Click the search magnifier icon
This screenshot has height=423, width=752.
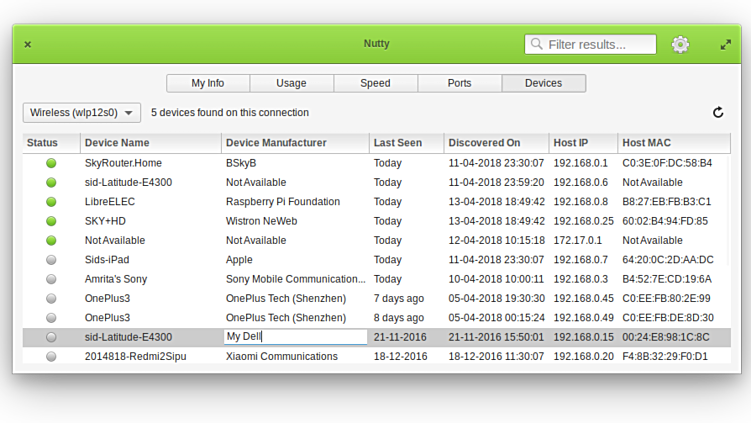coord(537,44)
